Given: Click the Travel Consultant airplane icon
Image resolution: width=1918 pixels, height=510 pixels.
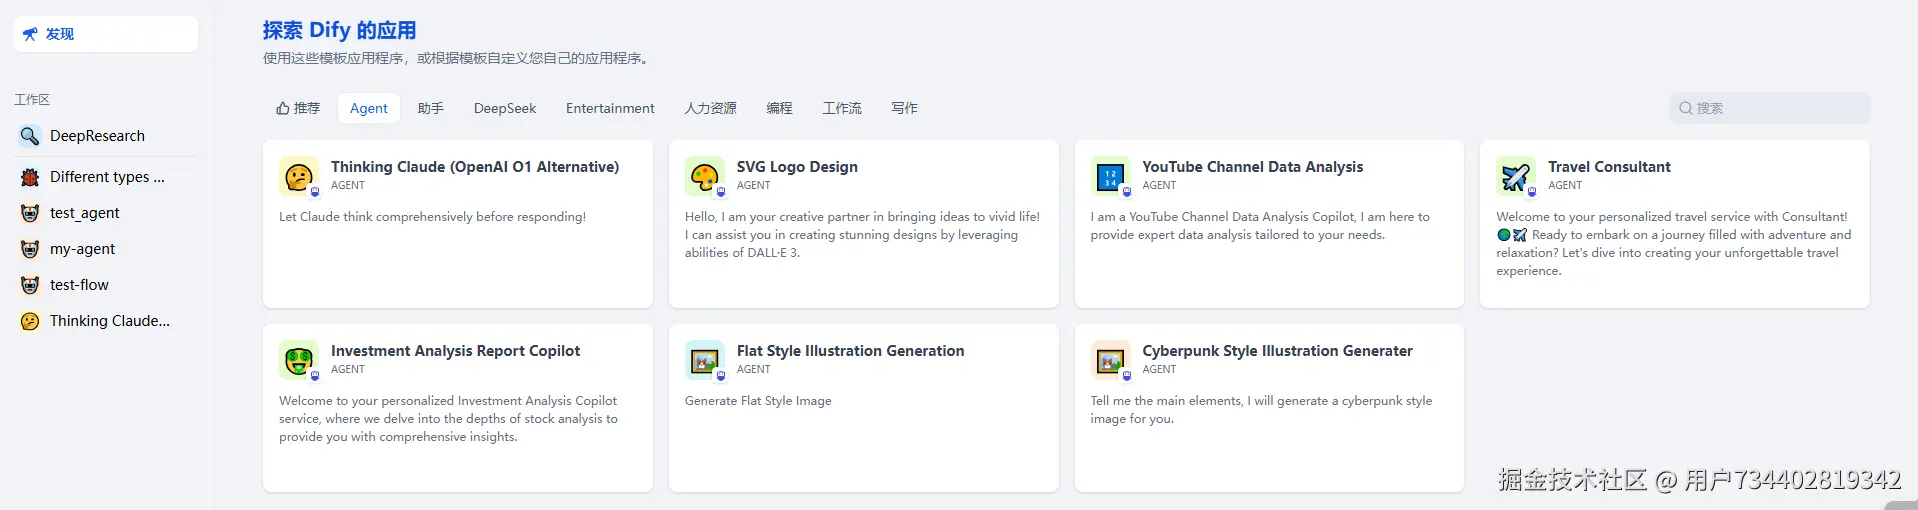Looking at the screenshot, I should tap(1515, 176).
